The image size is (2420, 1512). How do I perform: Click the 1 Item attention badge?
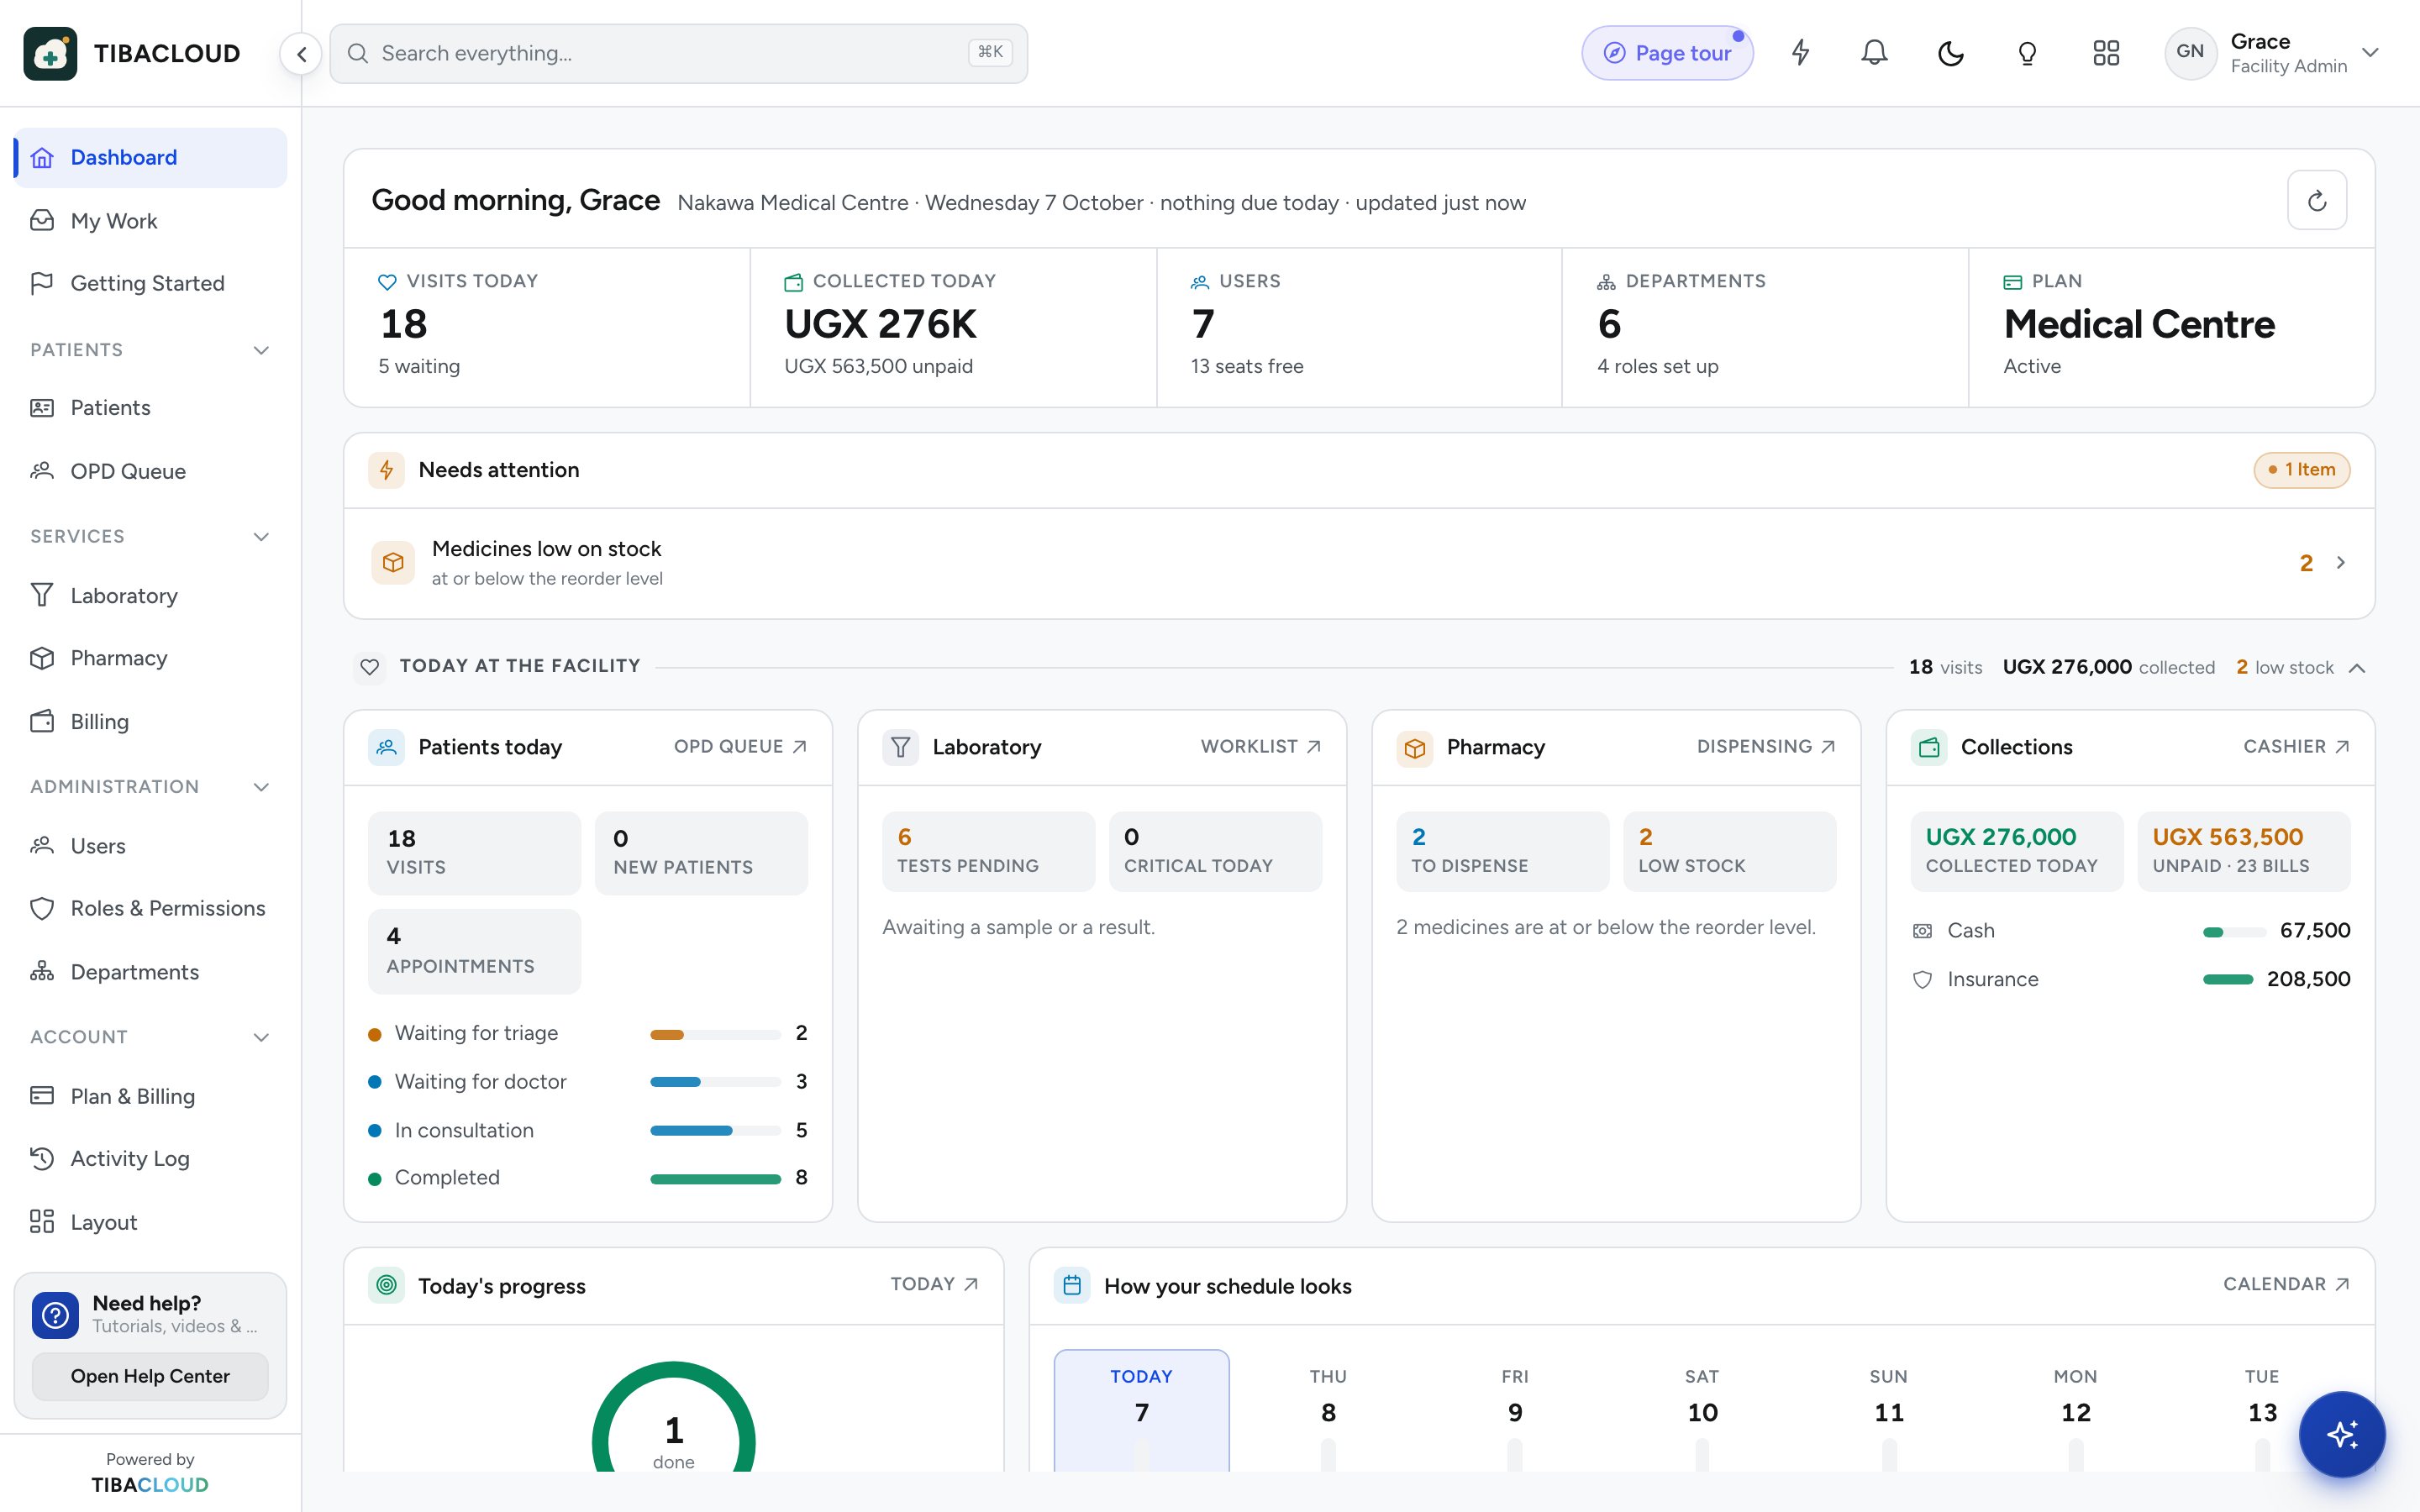coord(2301,470)
